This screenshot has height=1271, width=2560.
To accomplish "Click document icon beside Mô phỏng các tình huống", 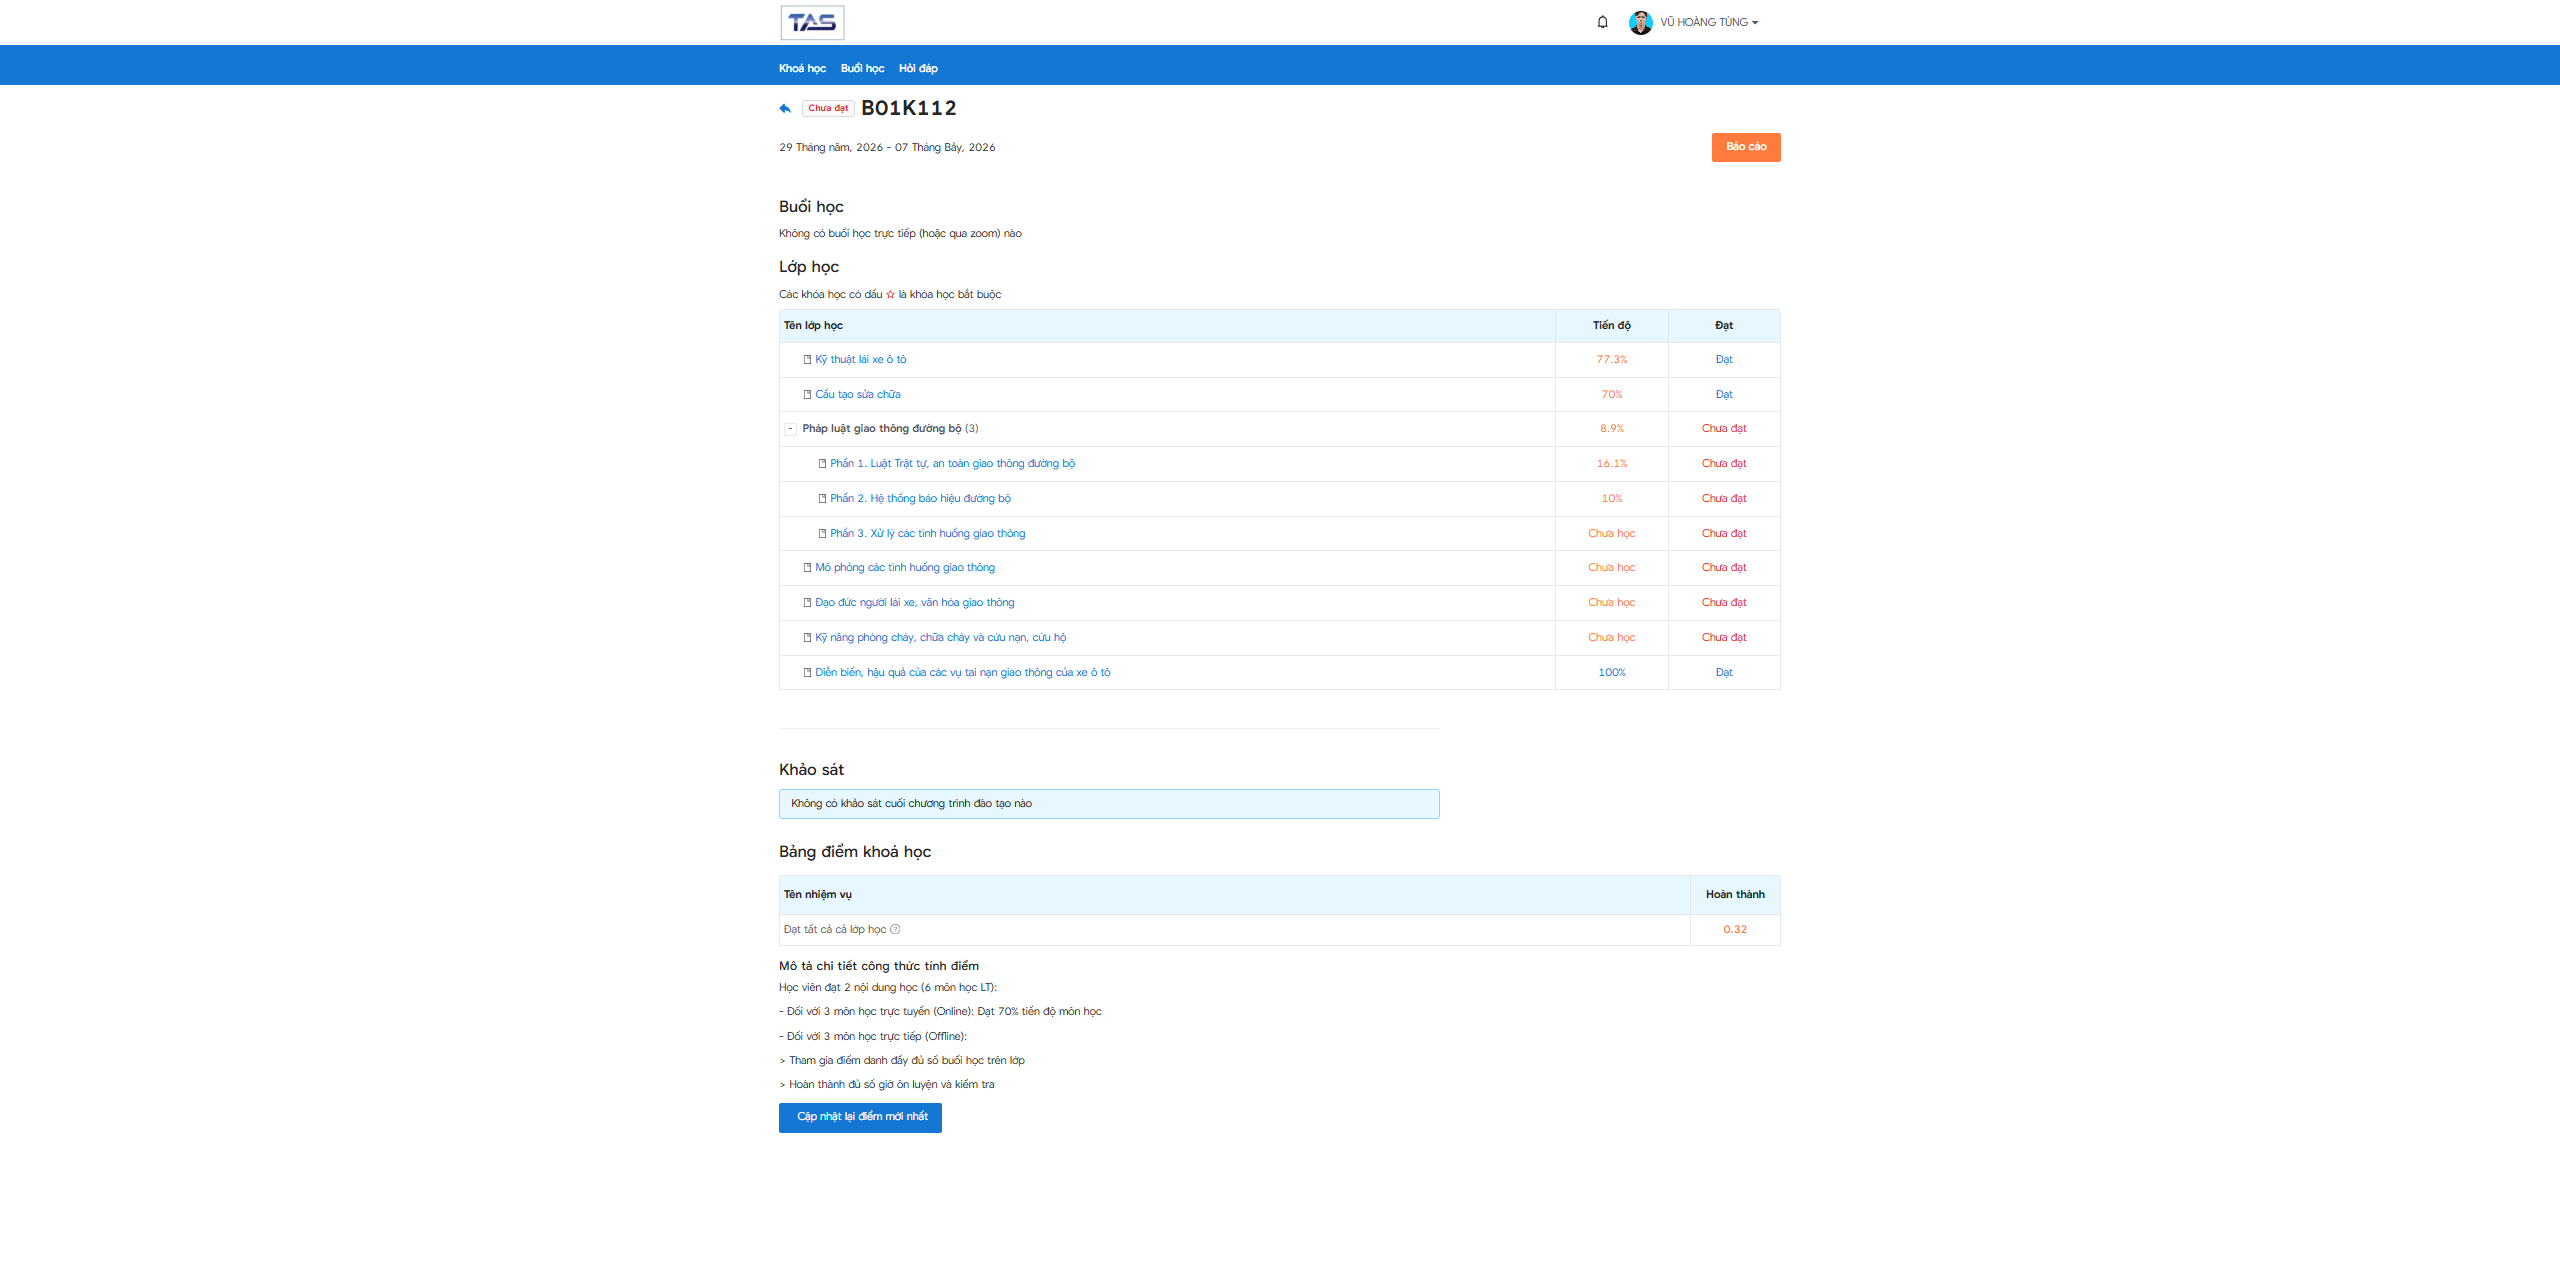I will point(807,568).
